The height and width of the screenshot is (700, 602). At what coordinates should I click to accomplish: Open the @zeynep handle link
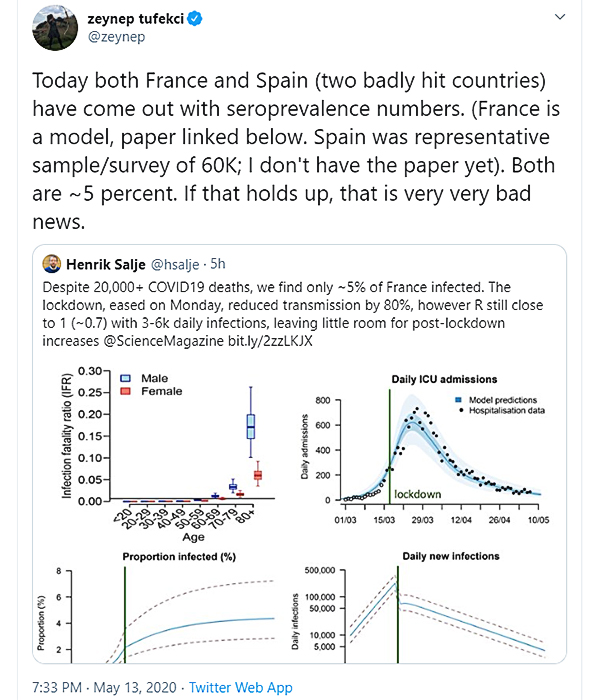pyautogui.click(x=117, y=37)
